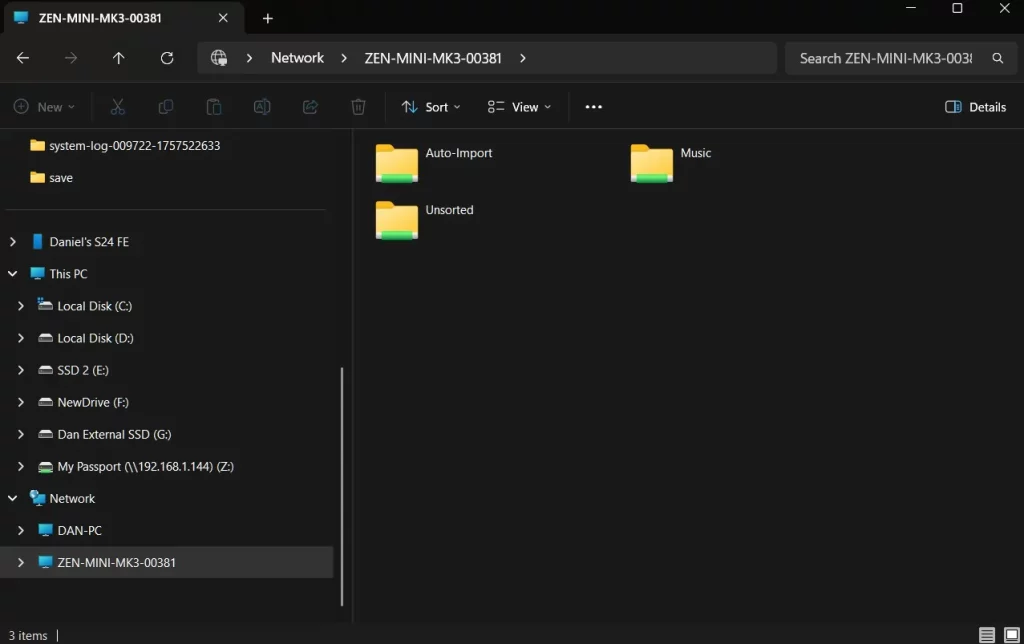The height and width of the screenshot is (644, 1024).
Task: Open the View dropdown menu
Action: (519, 106)
